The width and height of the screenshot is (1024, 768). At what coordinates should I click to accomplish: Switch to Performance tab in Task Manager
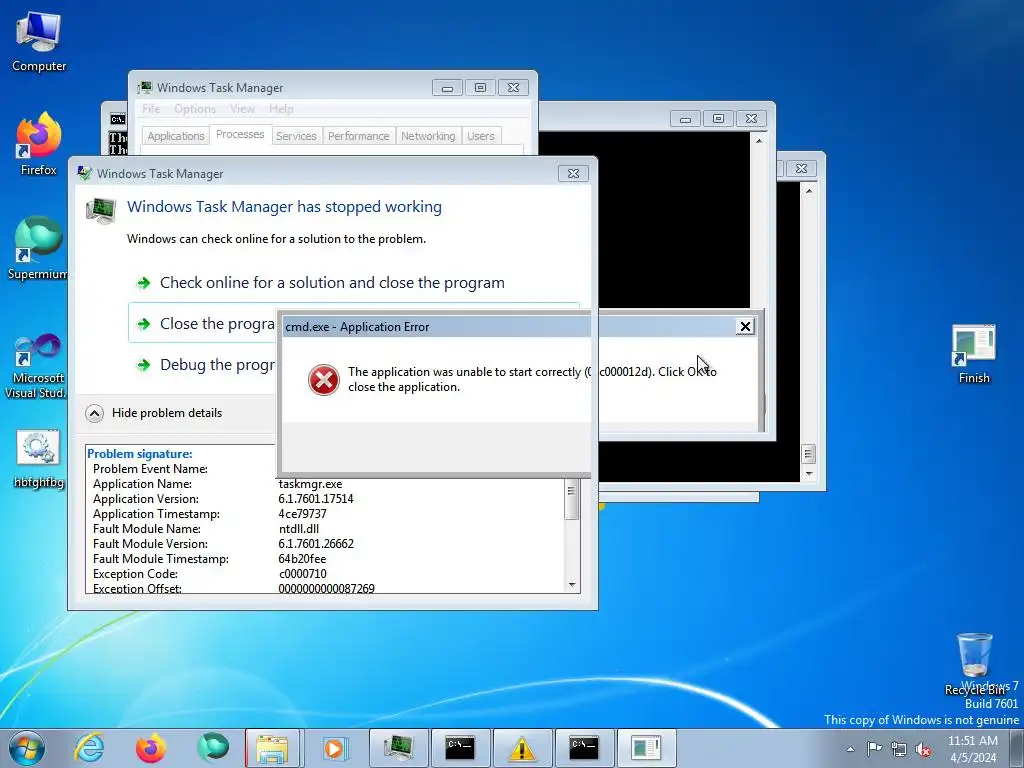pos(359,136)
